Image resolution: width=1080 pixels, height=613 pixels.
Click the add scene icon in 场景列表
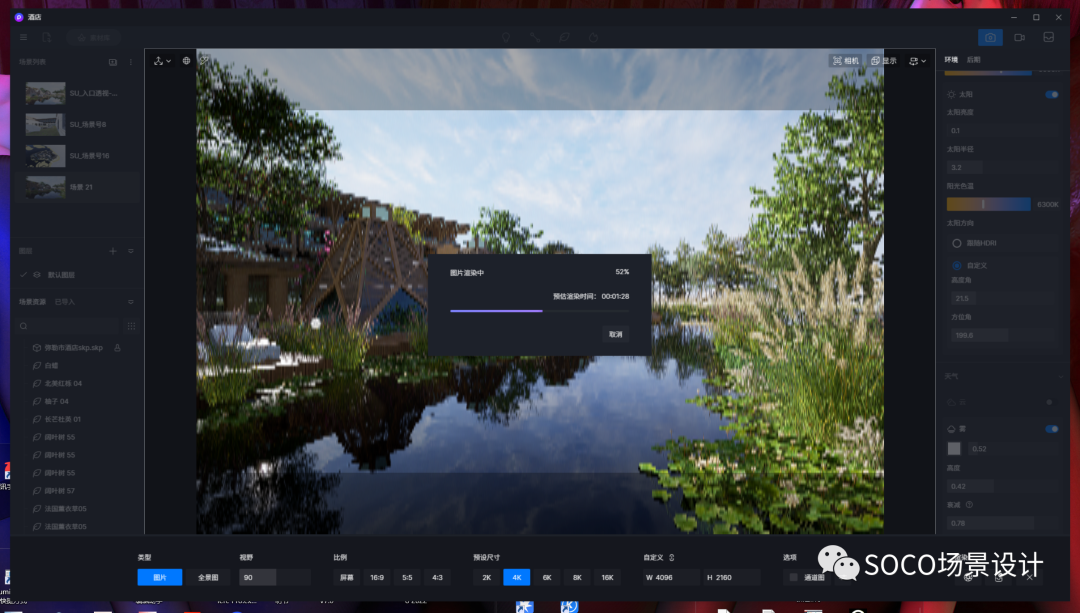(113, 62)
